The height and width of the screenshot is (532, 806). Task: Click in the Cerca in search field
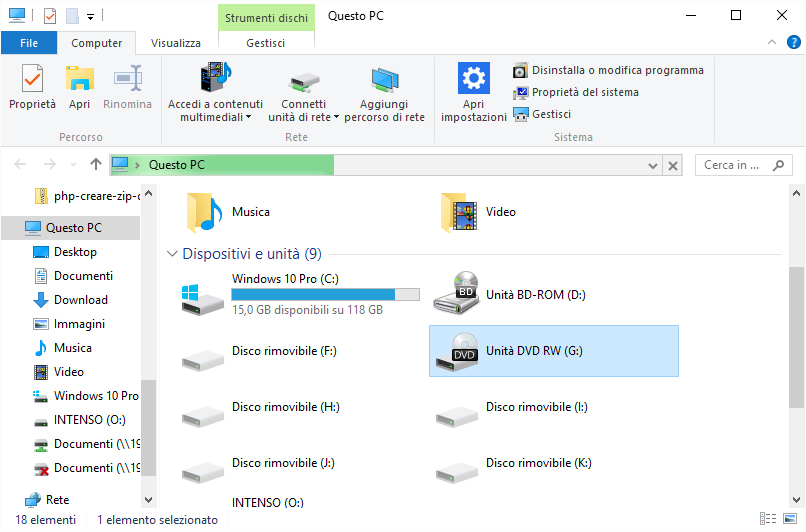tap(734, 165)
